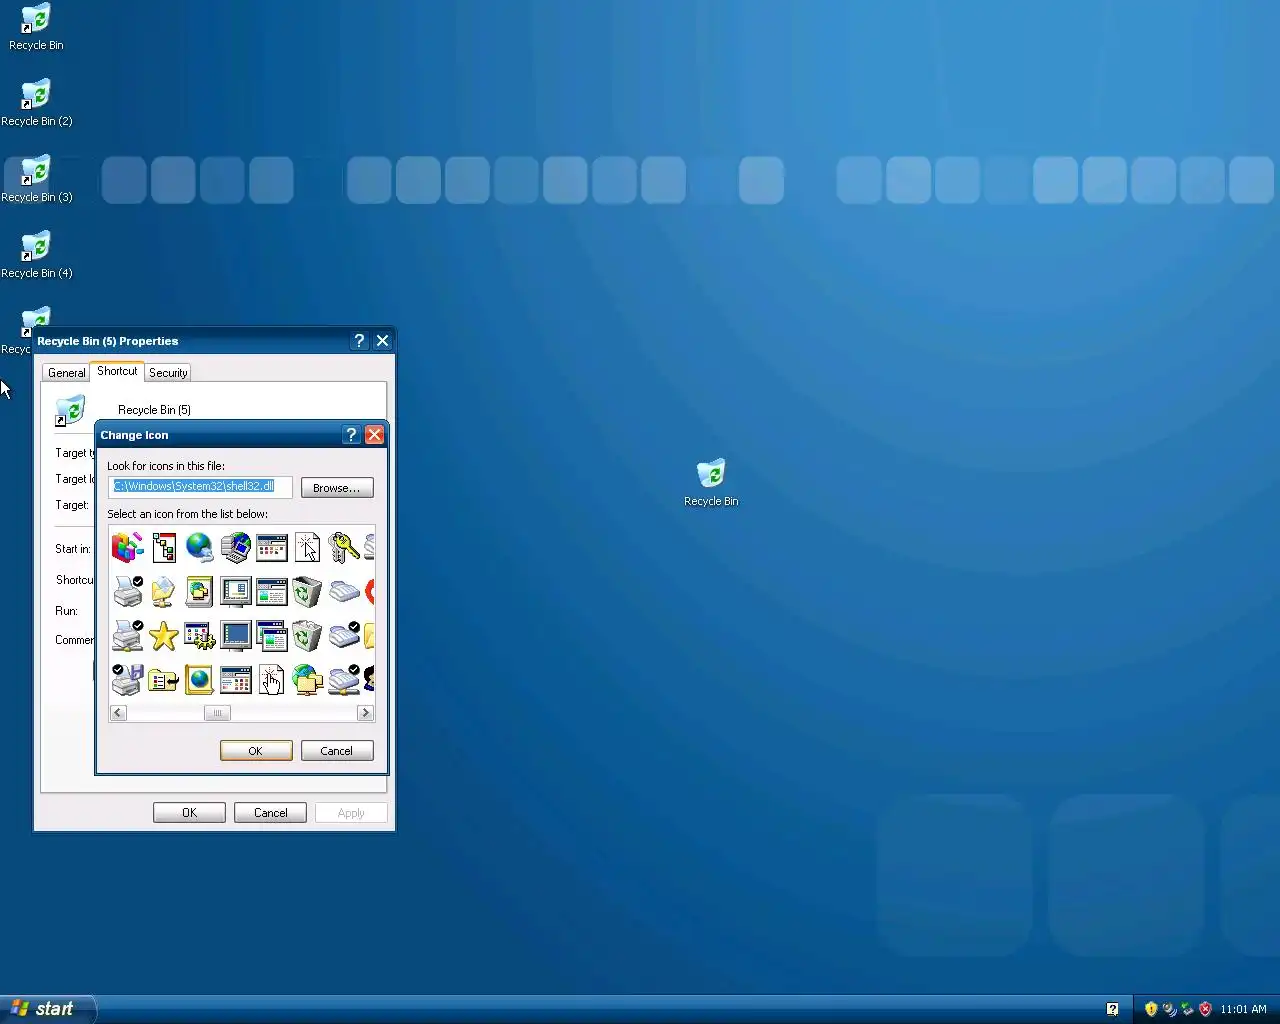Choose the tree diagram chart icon
This screenshot has width=1280, height=1024.
pyautogui.click(x=163, y=548)
